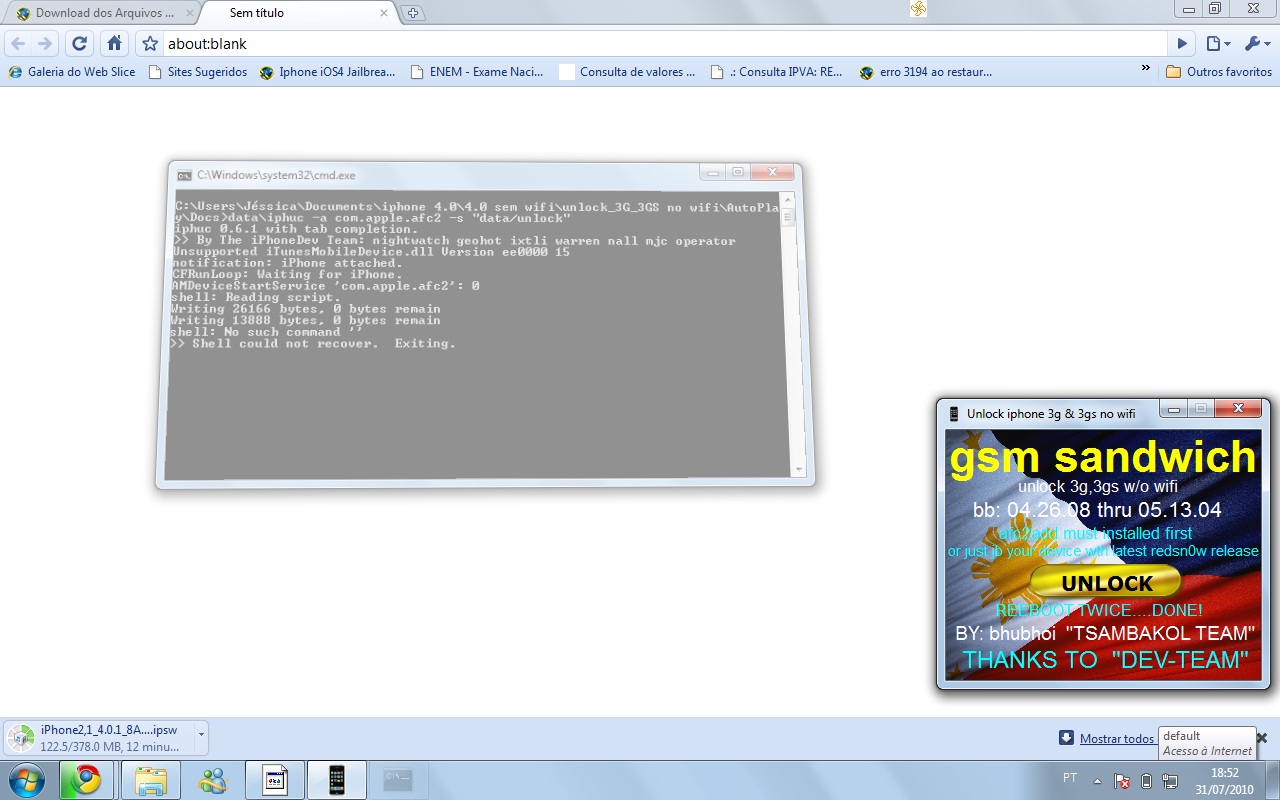Click 'THANKS TO DEV-TEAM' text
Image resolution: width=1280 pixels, height=800 pixels.
[1106, 659]
